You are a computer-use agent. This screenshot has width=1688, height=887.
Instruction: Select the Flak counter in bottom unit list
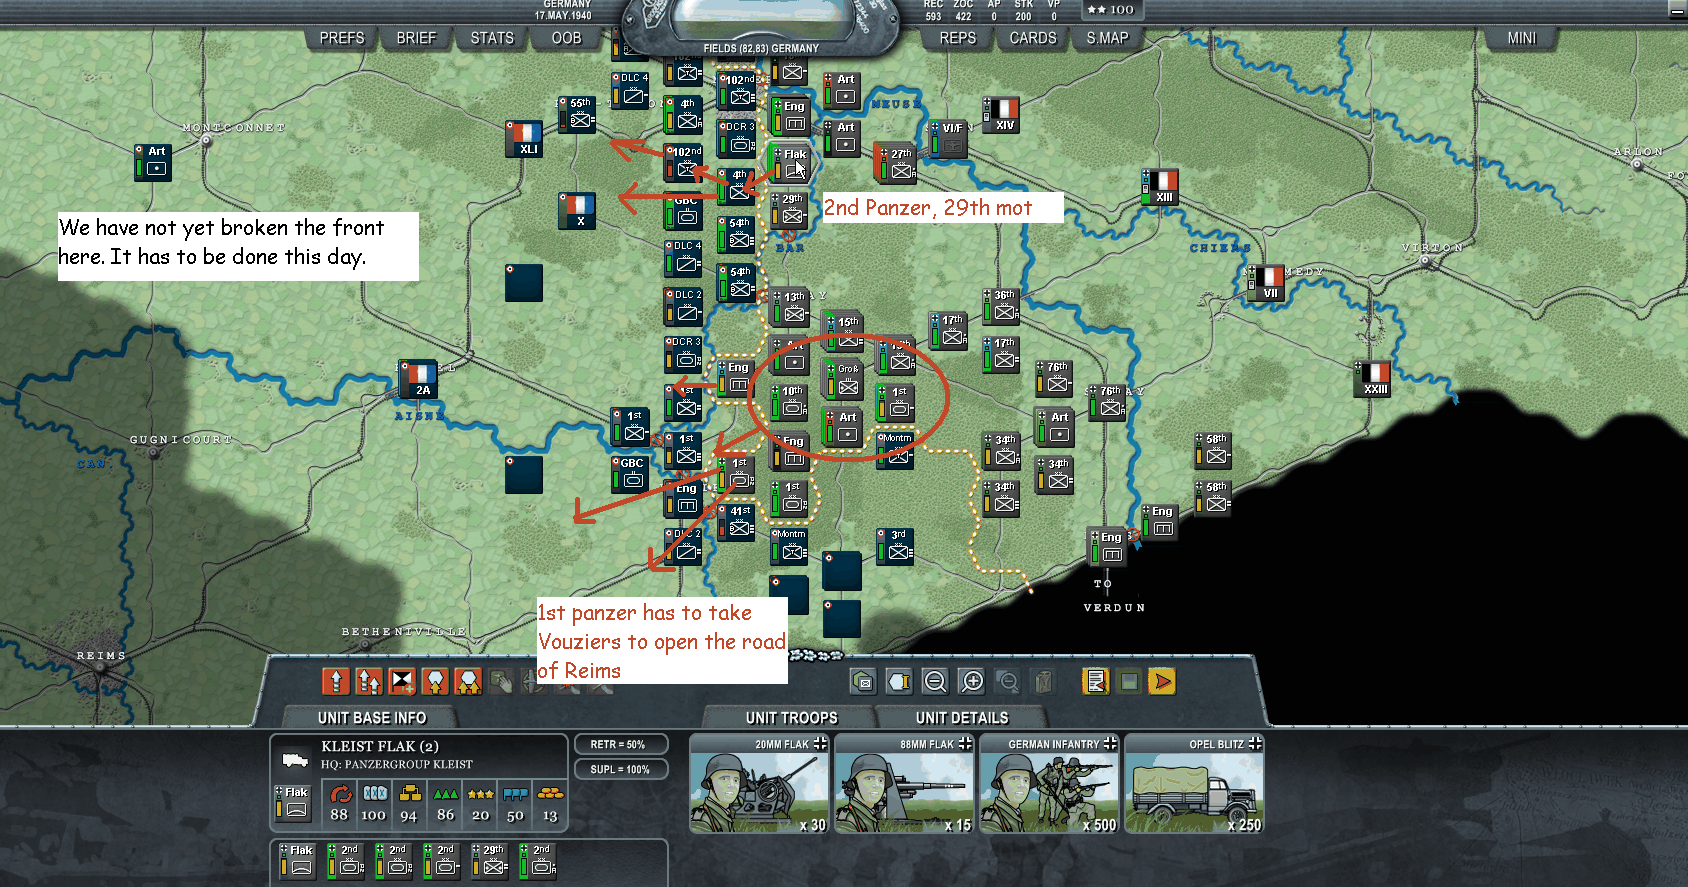coord(297,861)
